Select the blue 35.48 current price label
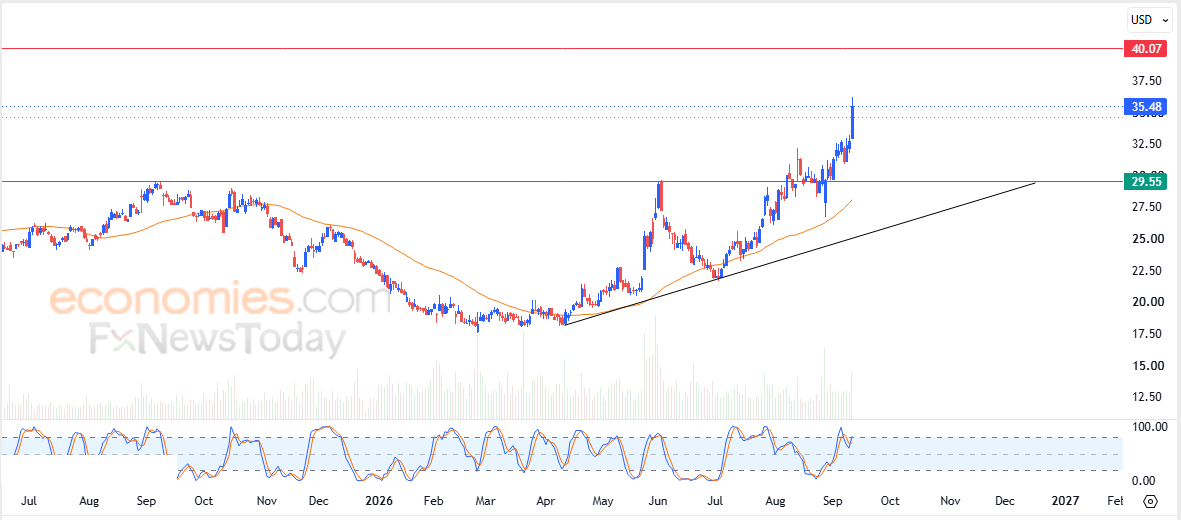The image size is (1181, 520). coord(1145,107)
